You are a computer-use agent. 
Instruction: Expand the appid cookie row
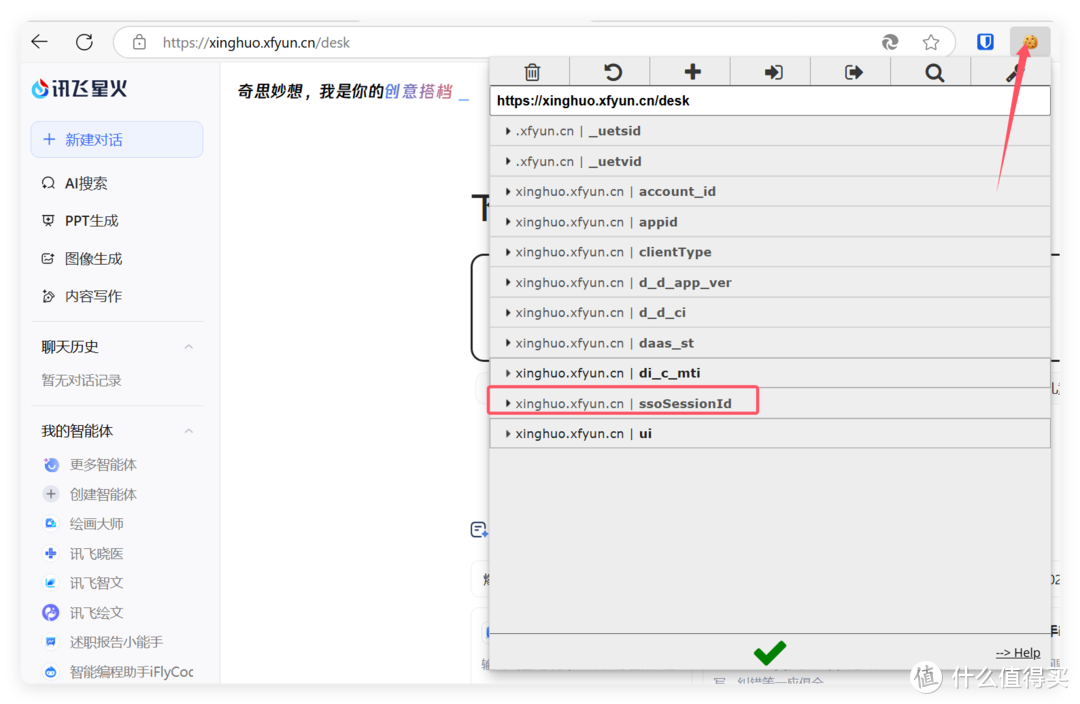pyautogui.click(x=769, y=222)
